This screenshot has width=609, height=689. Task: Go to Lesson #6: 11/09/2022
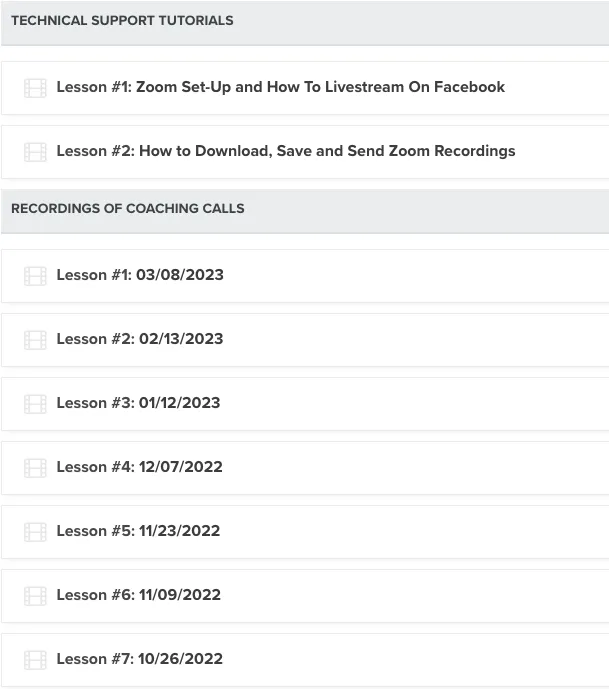coord(138,595)
